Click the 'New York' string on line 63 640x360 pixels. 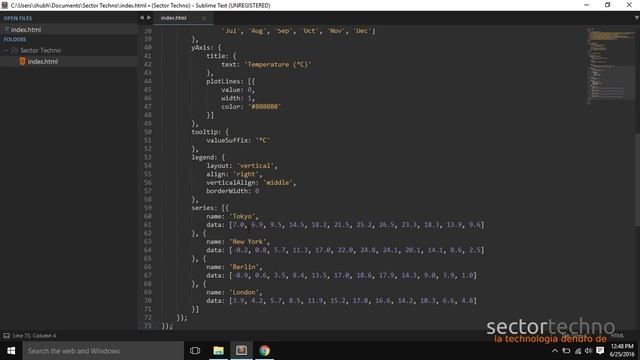click(249, 242)
